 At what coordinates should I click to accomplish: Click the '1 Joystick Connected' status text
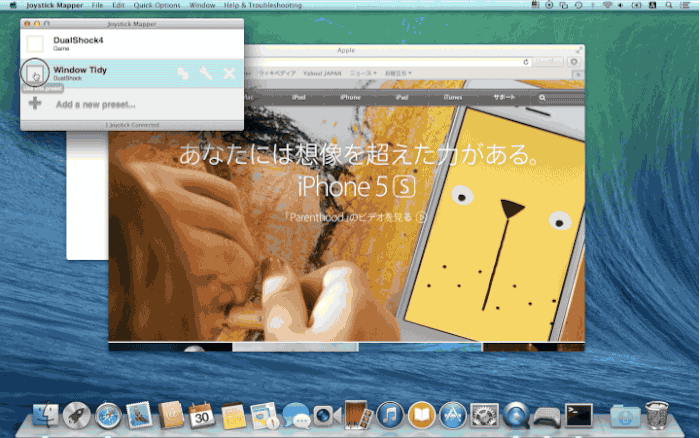pyautogui.click(x=132, y=125)
